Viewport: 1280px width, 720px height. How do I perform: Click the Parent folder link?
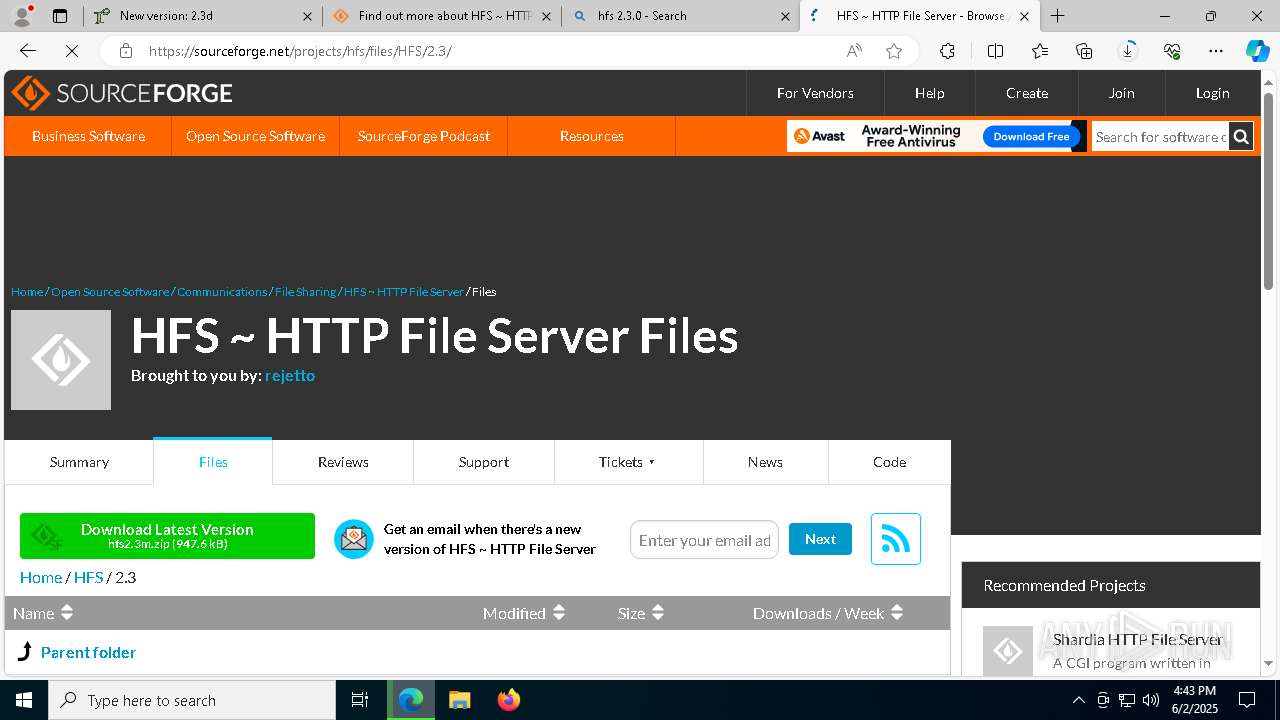coord(88,652)
